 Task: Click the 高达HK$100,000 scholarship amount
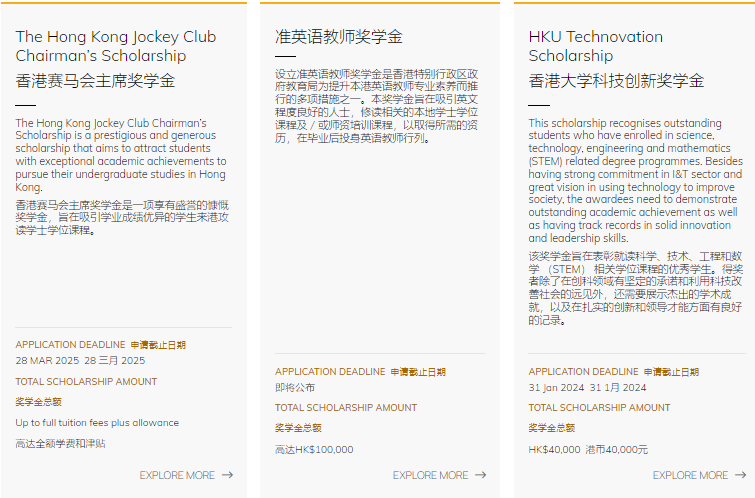[x=314, y=450]
